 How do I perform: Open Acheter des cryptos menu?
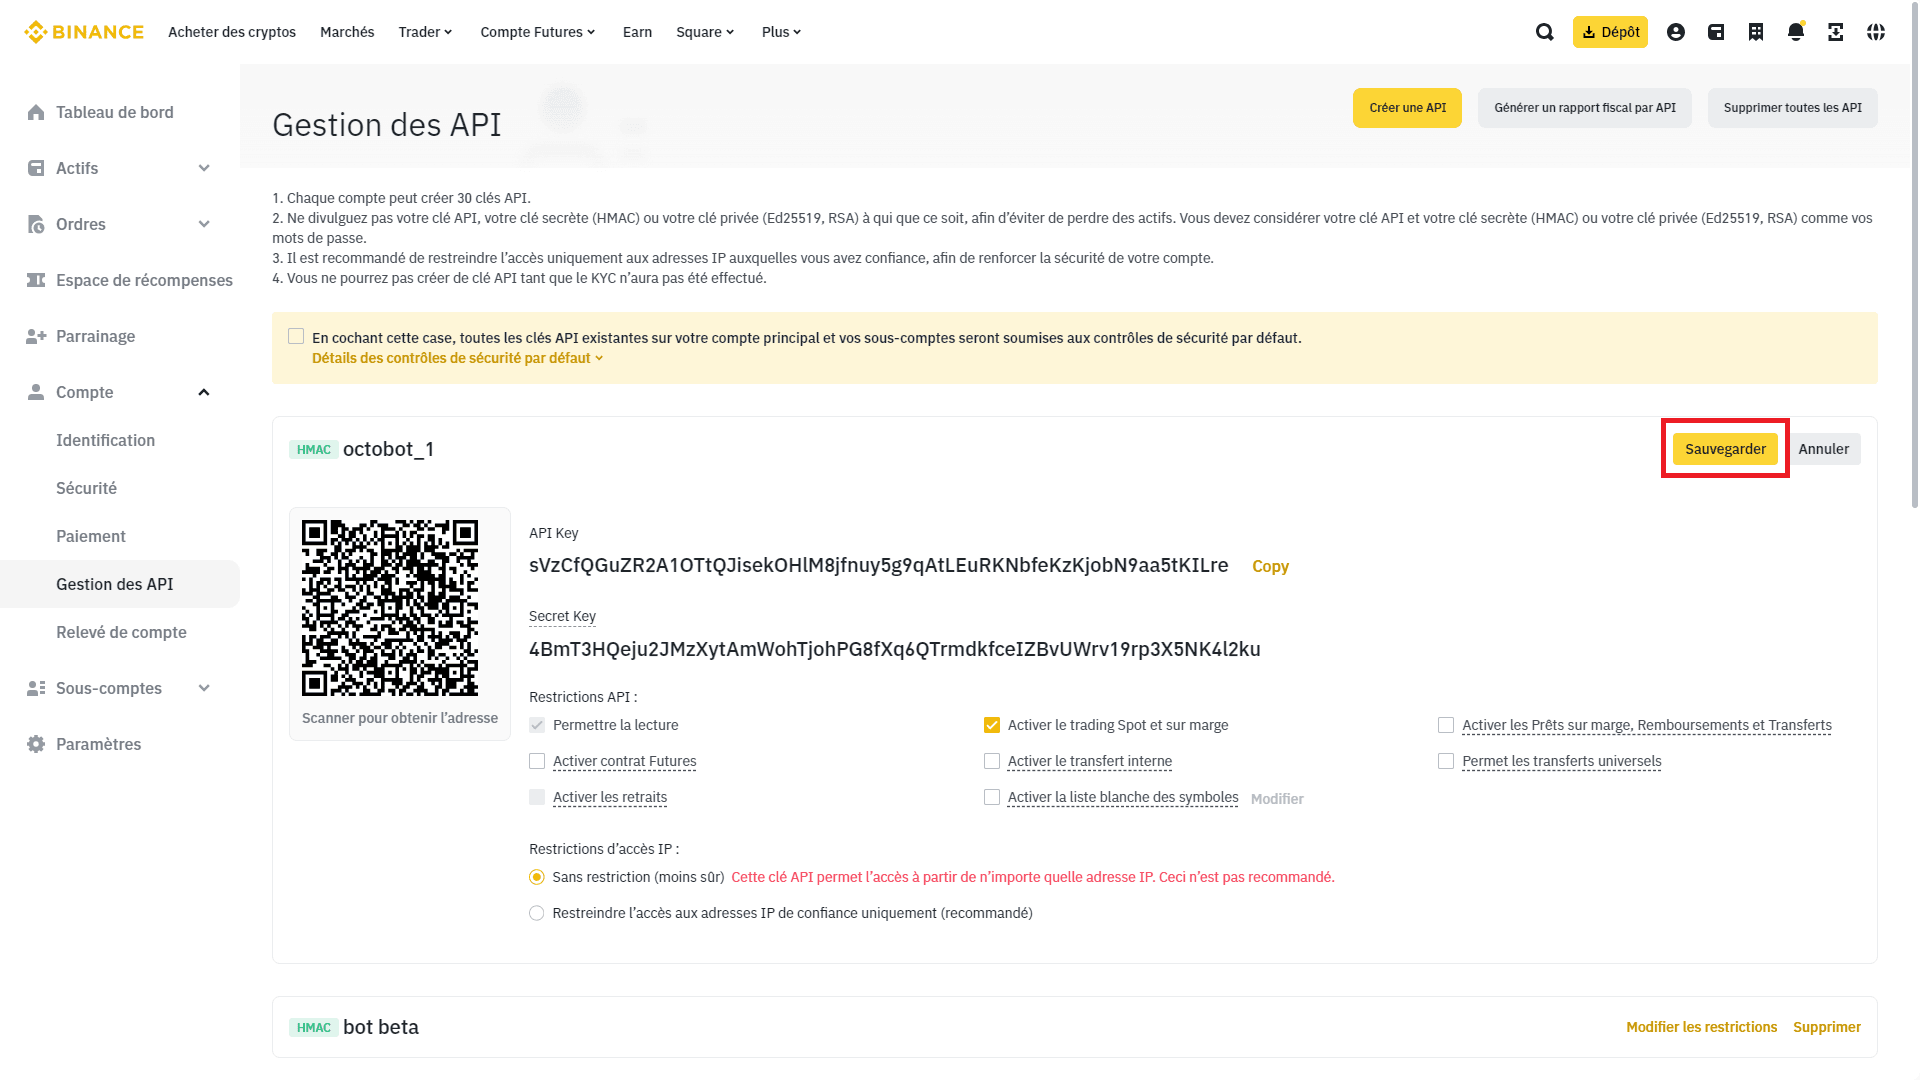(x=232, y=32)
